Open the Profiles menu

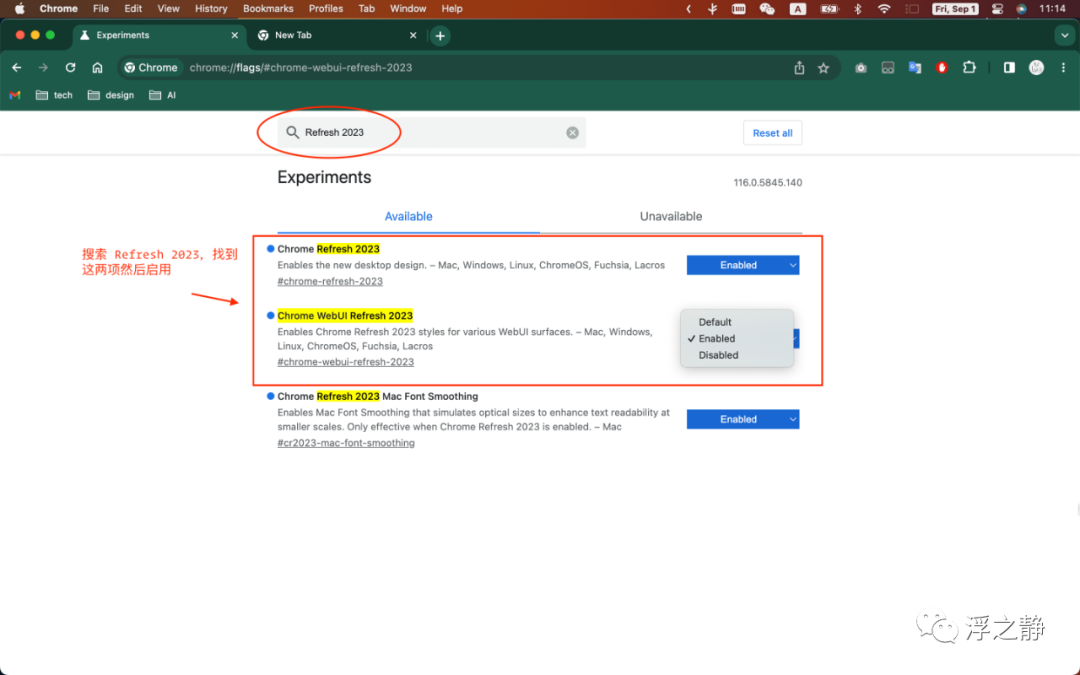tap(326, 9)
